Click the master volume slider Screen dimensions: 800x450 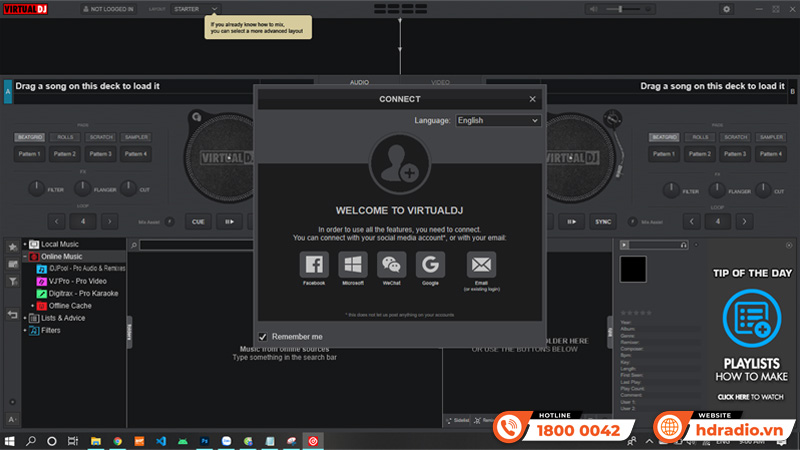[622, 9]
